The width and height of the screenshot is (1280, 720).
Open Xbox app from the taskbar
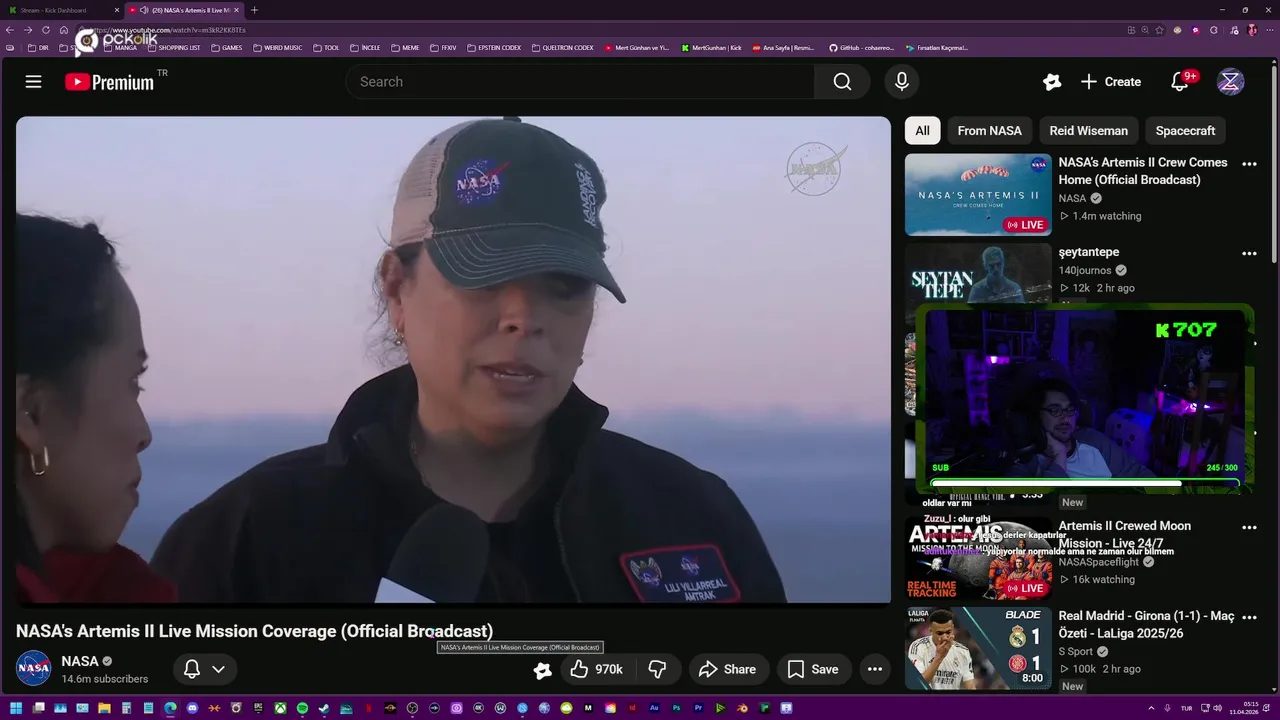click(x=281, y=708)
